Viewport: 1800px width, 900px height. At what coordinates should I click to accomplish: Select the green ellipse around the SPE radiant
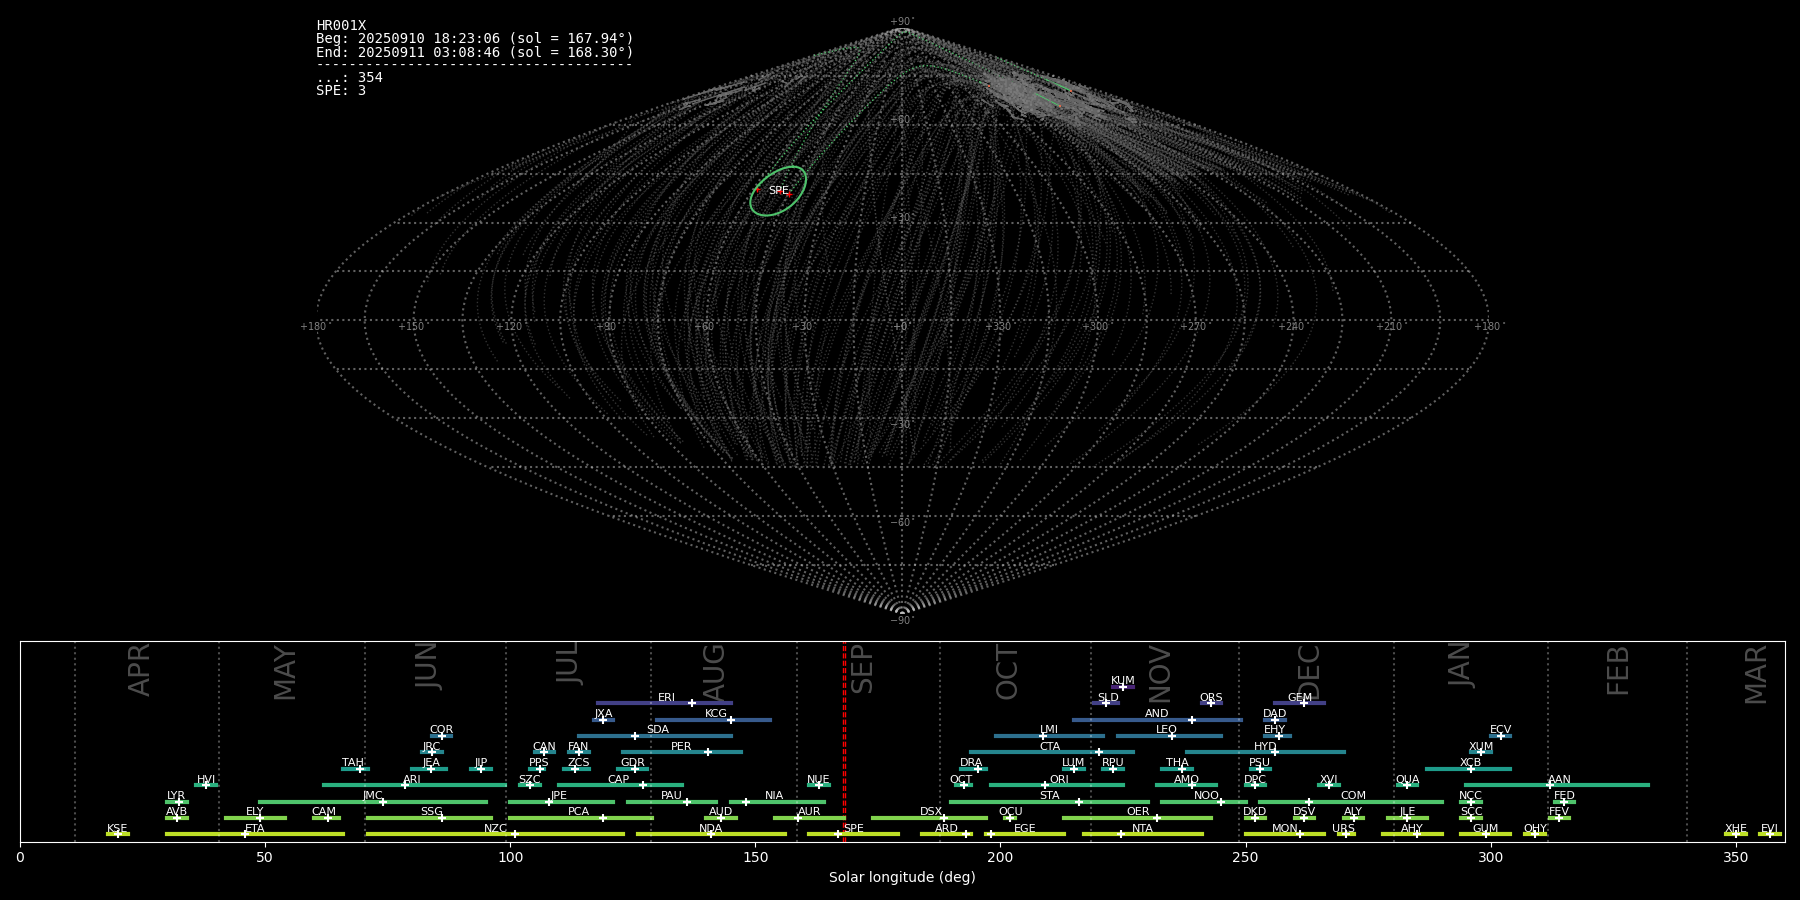point(778,191)
